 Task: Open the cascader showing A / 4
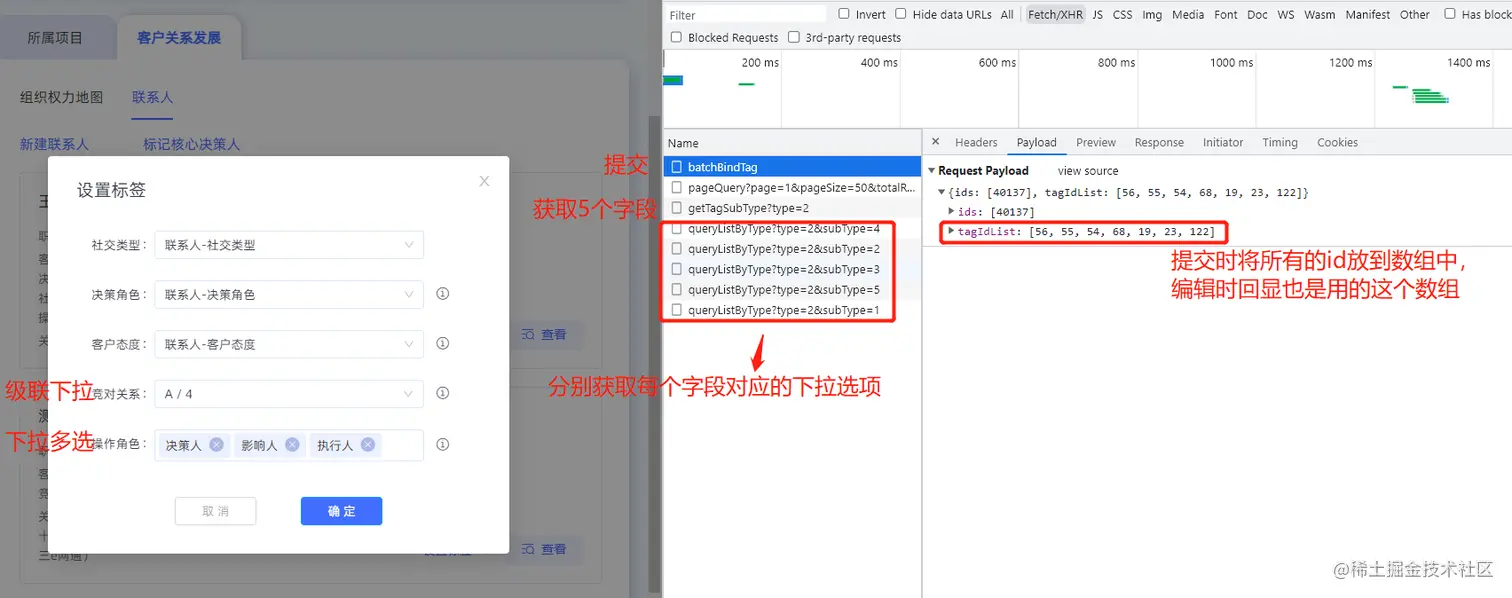[x=289, y=393]
